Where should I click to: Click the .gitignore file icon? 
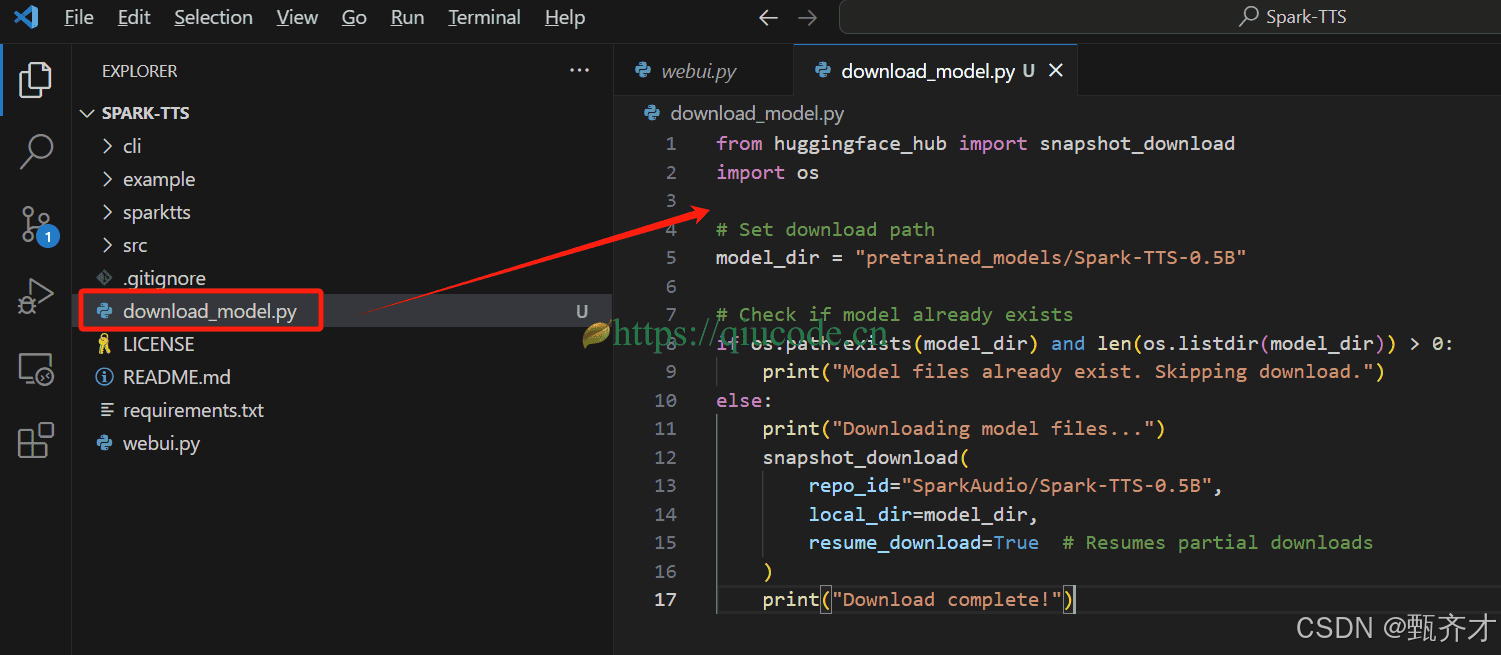tap(104, 278)
